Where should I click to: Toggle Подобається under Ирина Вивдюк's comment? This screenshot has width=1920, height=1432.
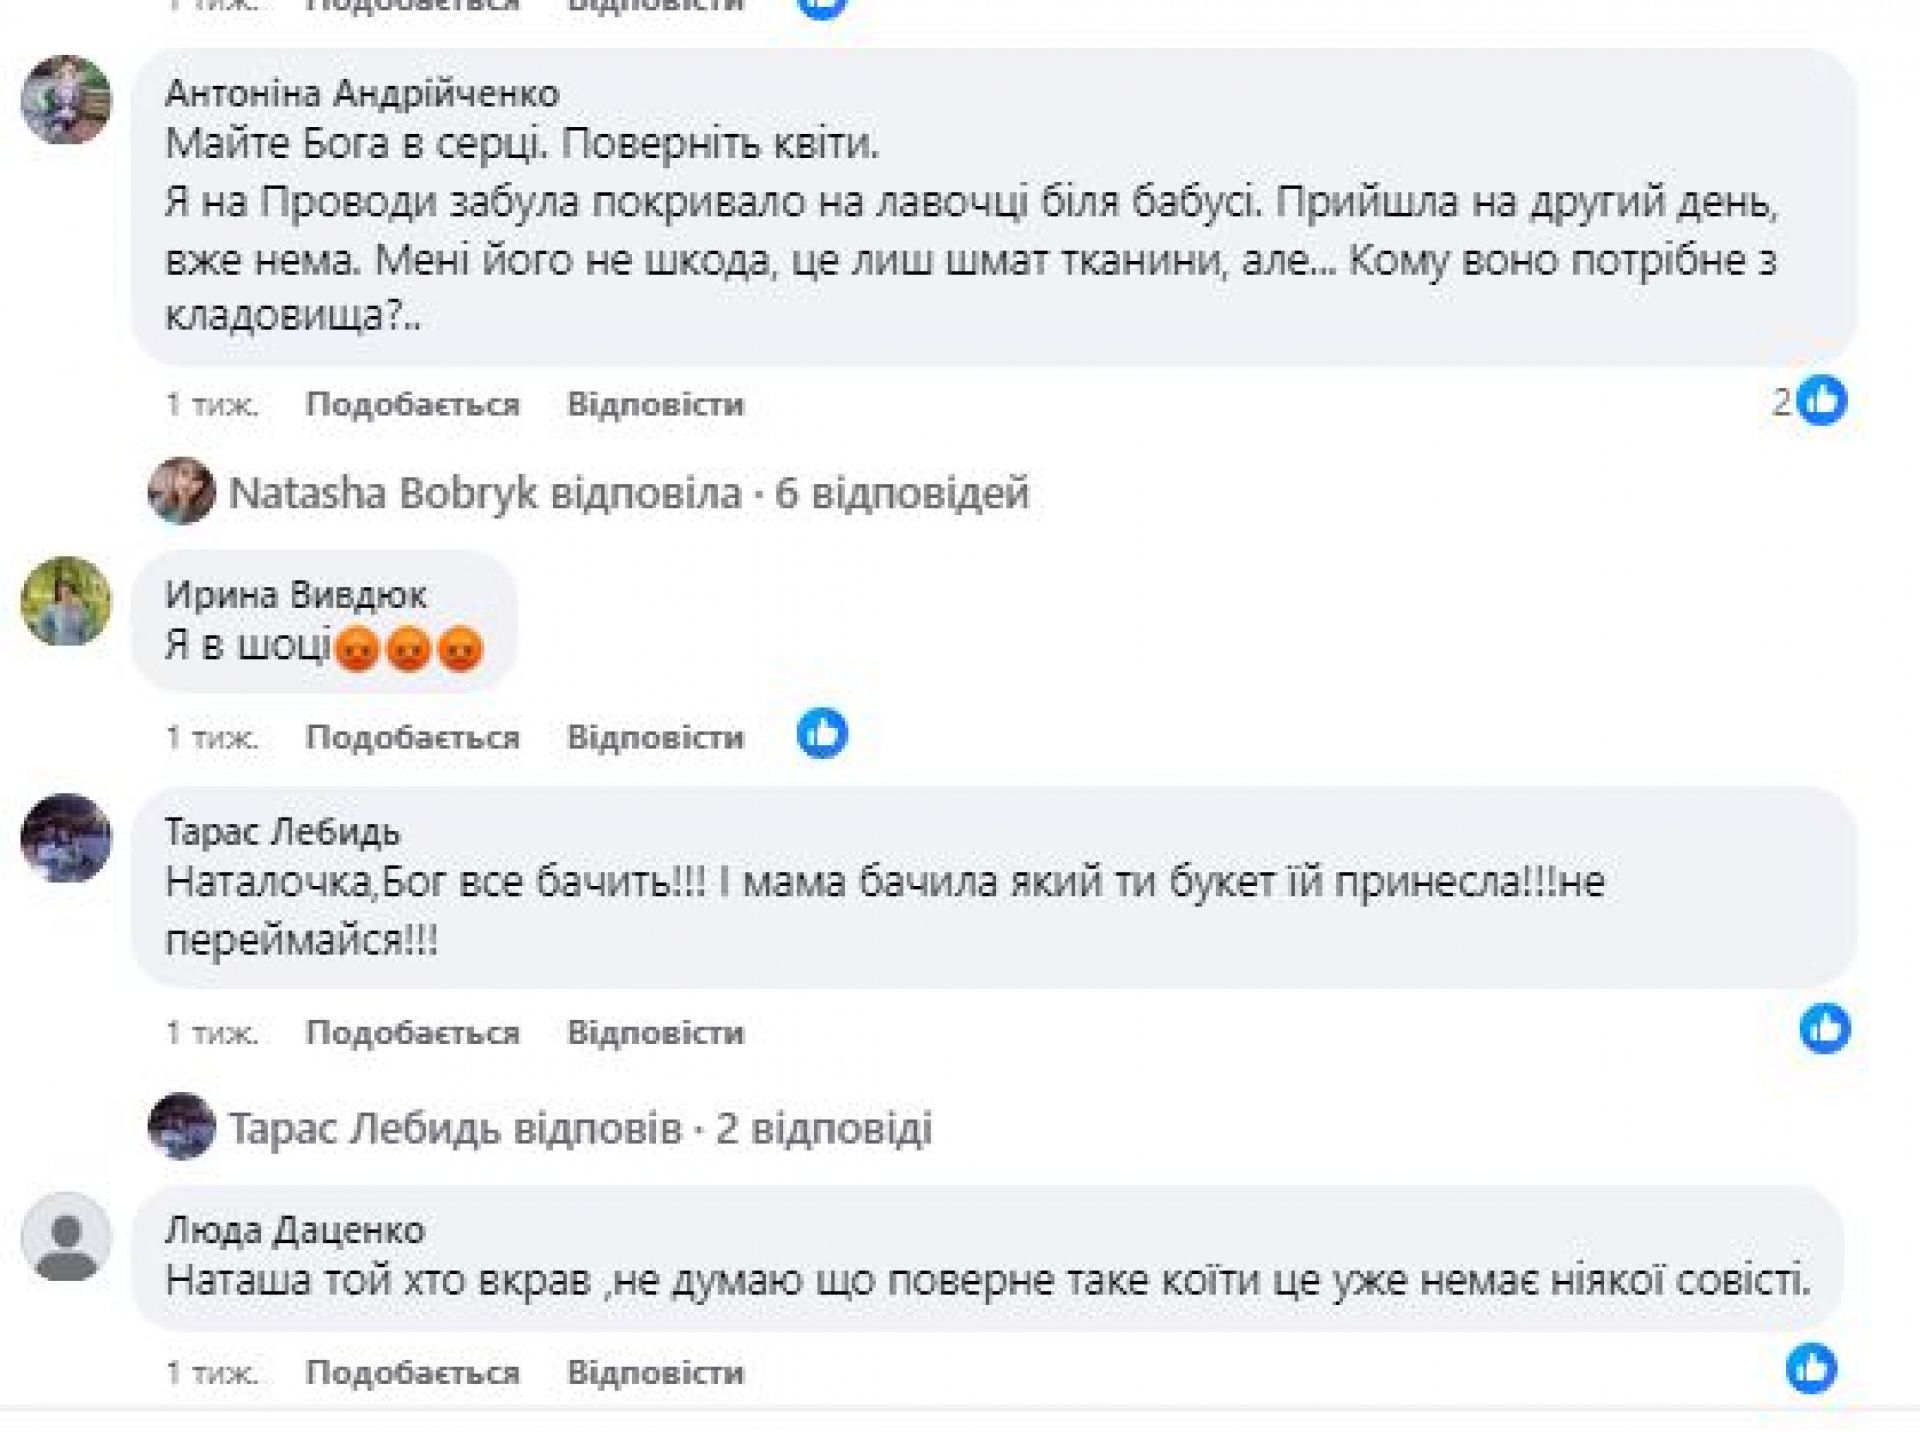pyautogui.click(x=412, y=737)
